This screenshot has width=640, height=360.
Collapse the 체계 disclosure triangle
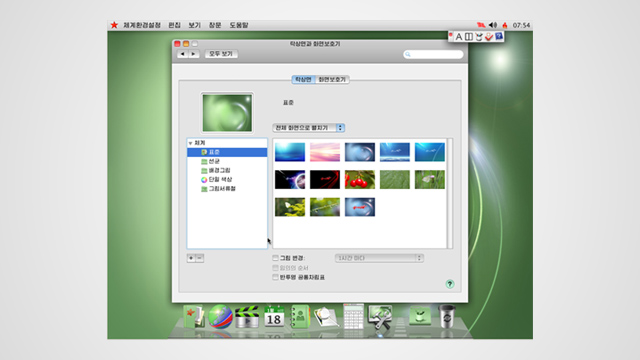190,143
